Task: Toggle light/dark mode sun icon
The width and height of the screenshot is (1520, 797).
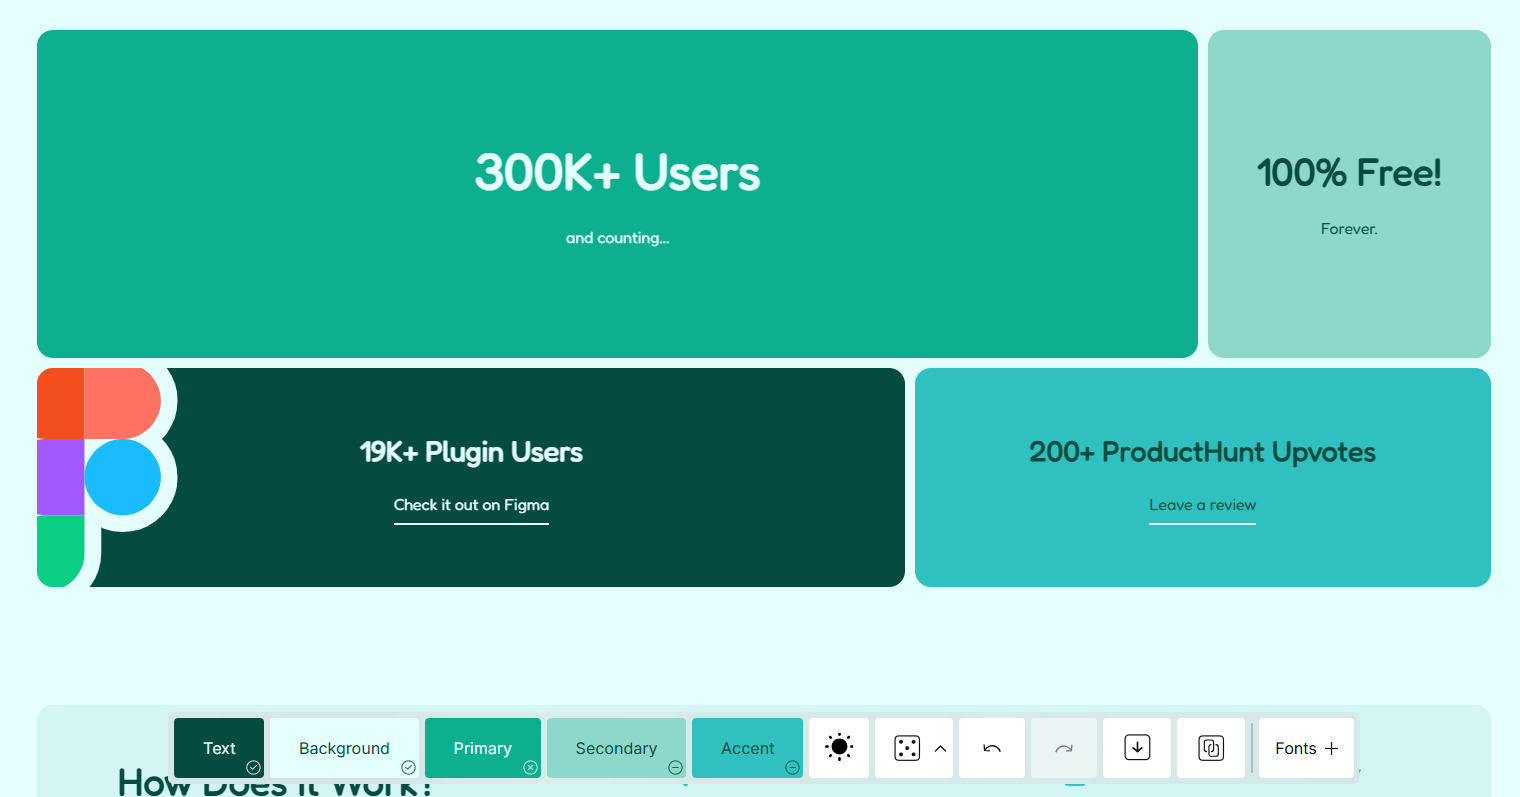Action: [x=839, y=747]
